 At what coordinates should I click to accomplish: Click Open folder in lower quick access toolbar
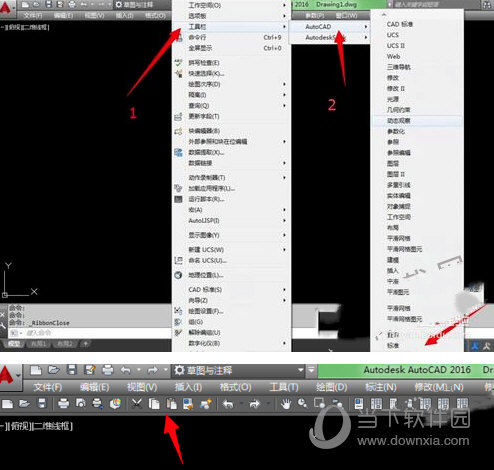(x=53, y=370)
